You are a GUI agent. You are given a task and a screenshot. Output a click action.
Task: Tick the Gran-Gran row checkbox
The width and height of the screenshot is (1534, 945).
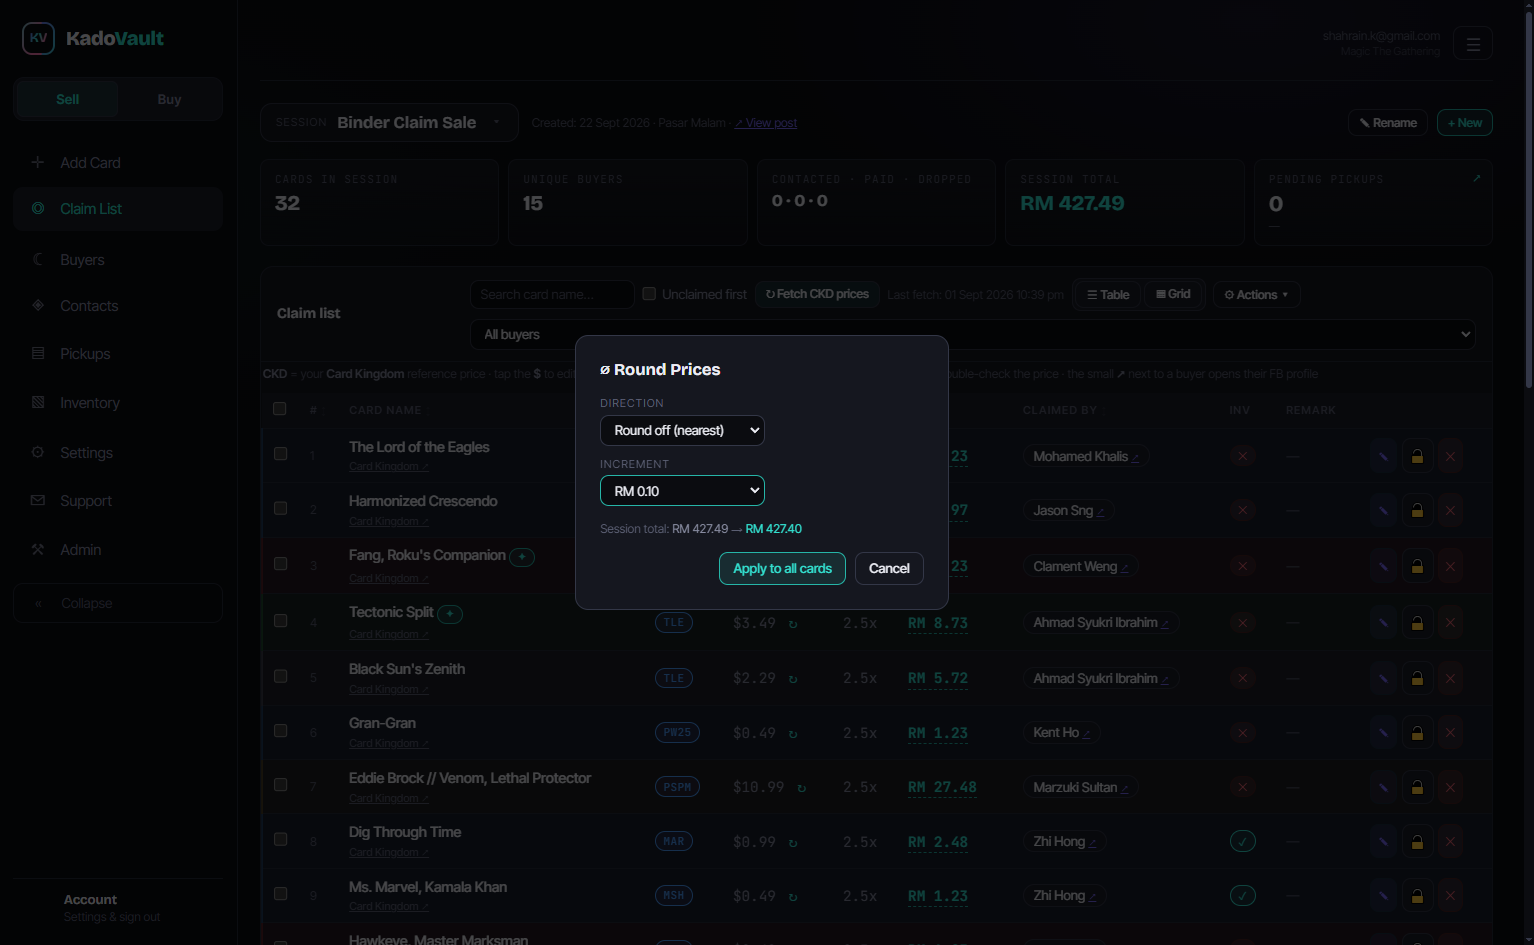pos(281,730)
